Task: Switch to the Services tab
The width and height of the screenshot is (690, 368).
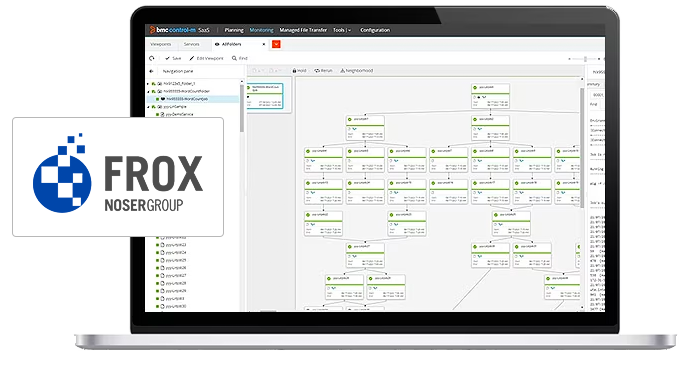Action: click(x=191, y=44)
